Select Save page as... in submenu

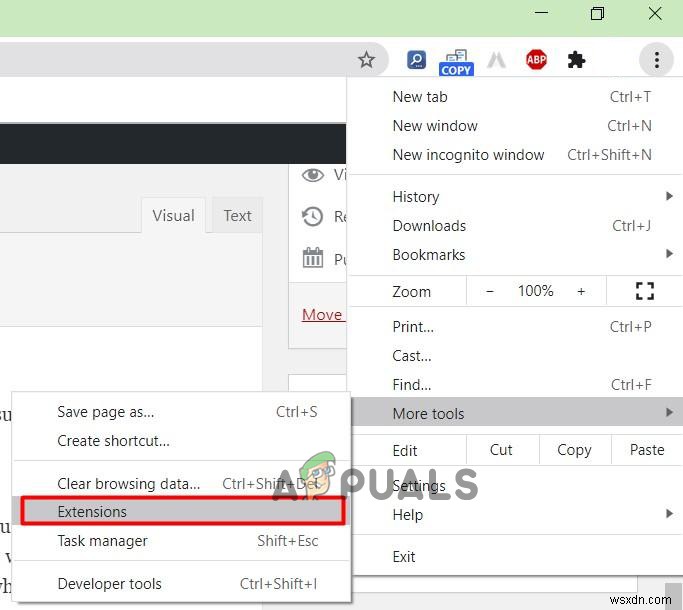click(182, 412)
